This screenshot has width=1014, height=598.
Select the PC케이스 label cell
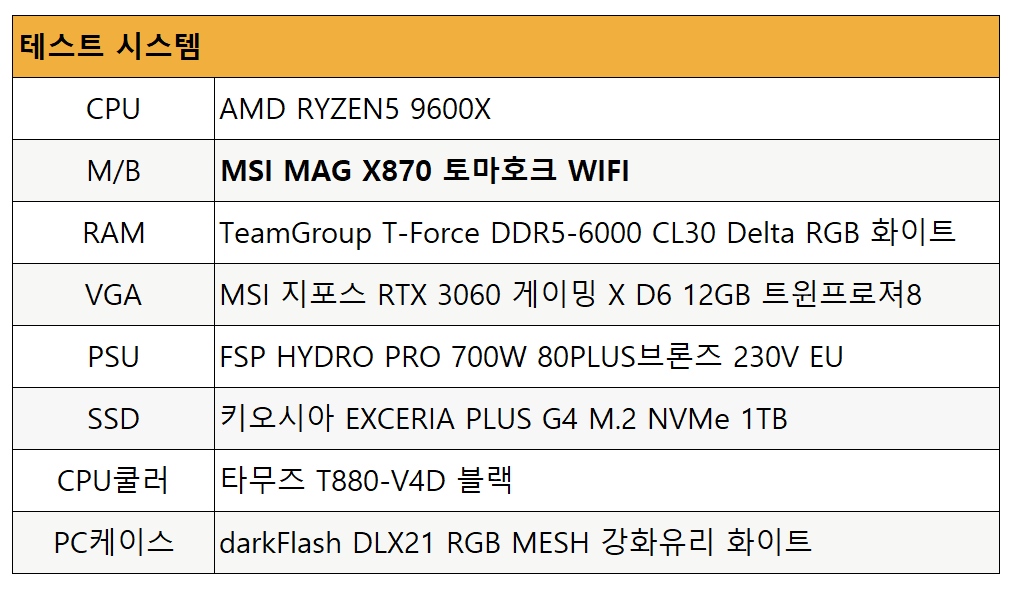click(x=113, y=543)
